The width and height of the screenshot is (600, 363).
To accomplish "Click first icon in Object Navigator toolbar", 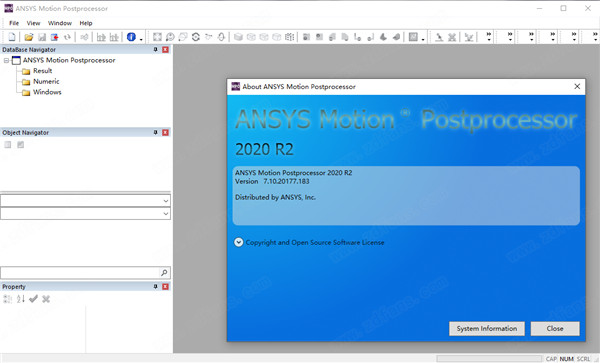I will pos(8,145).
